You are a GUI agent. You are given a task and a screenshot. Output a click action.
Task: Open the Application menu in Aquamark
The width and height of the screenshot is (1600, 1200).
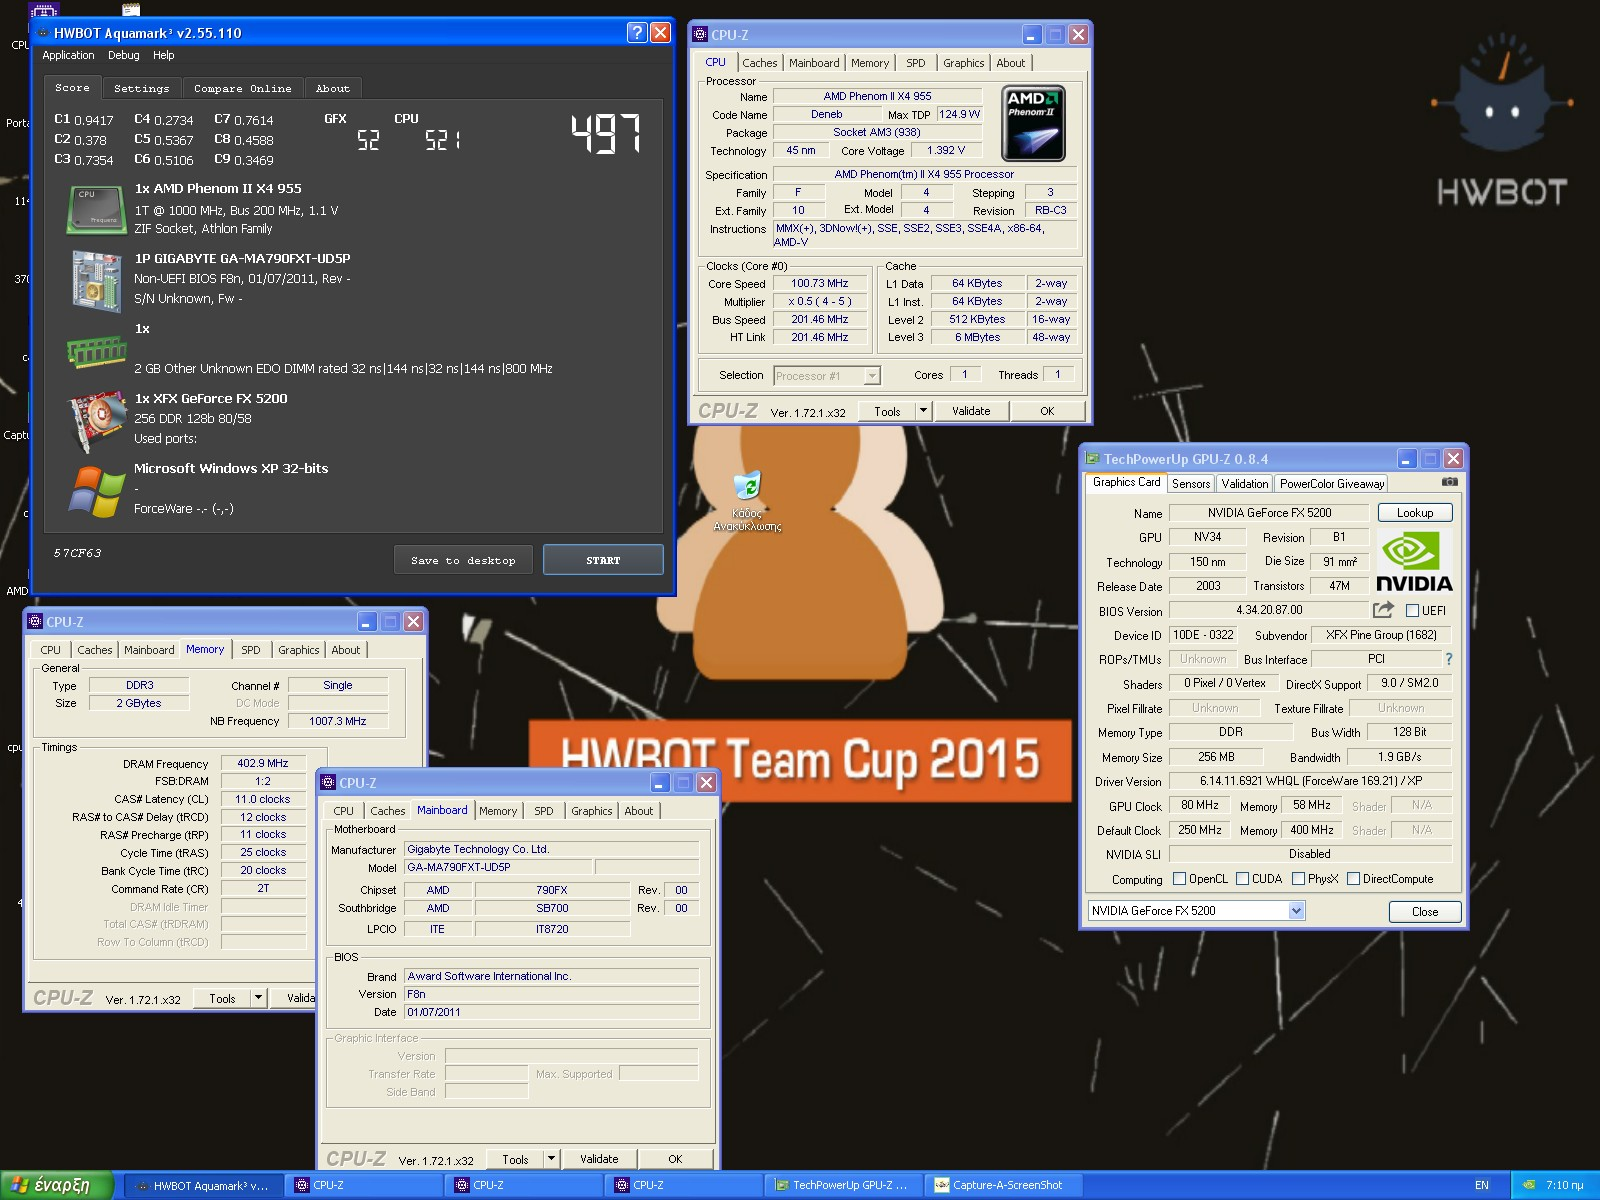pyautogui.click(x=68, y=55)
